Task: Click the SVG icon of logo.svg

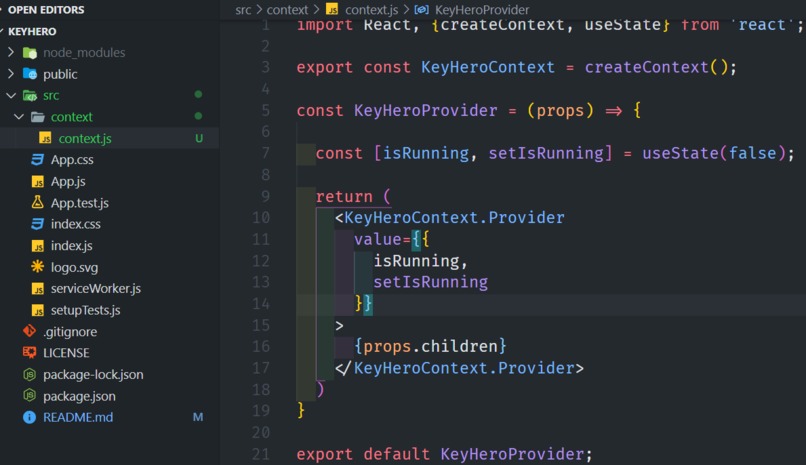Action: coord(38,267)
